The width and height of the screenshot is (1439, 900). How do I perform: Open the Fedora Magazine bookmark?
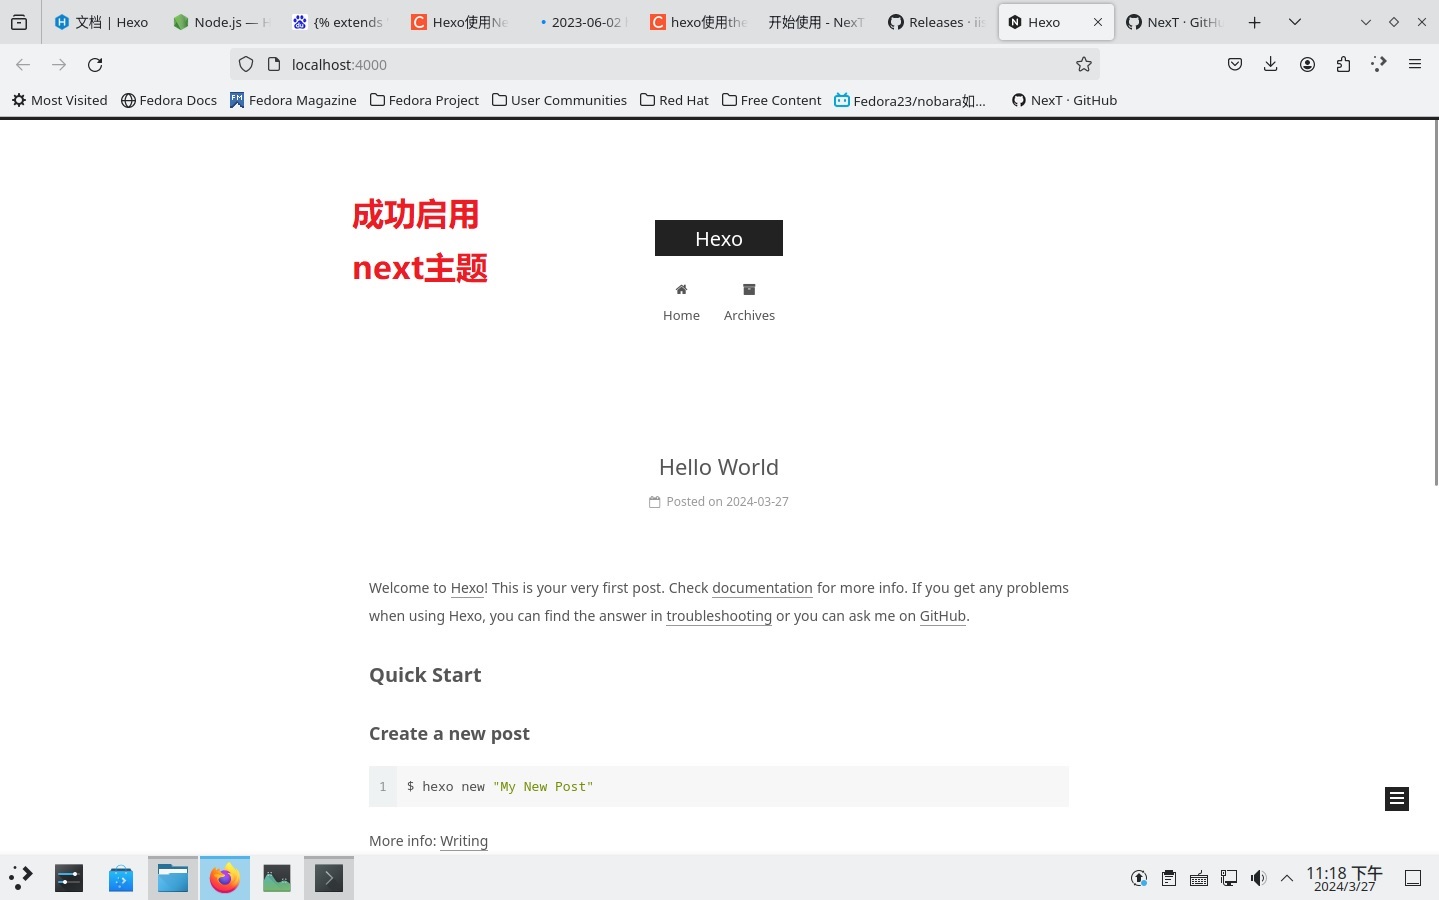tap(293, 100)
